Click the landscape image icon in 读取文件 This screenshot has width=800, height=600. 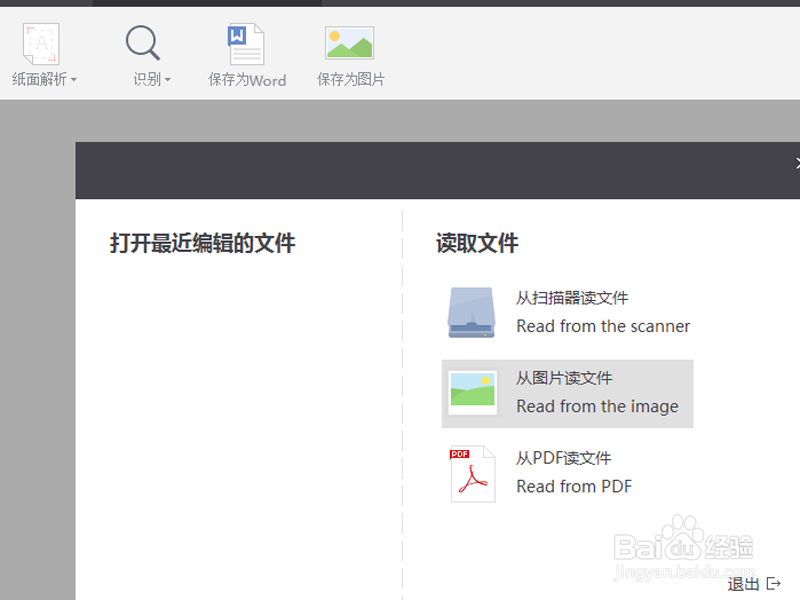tap(472, 392)
